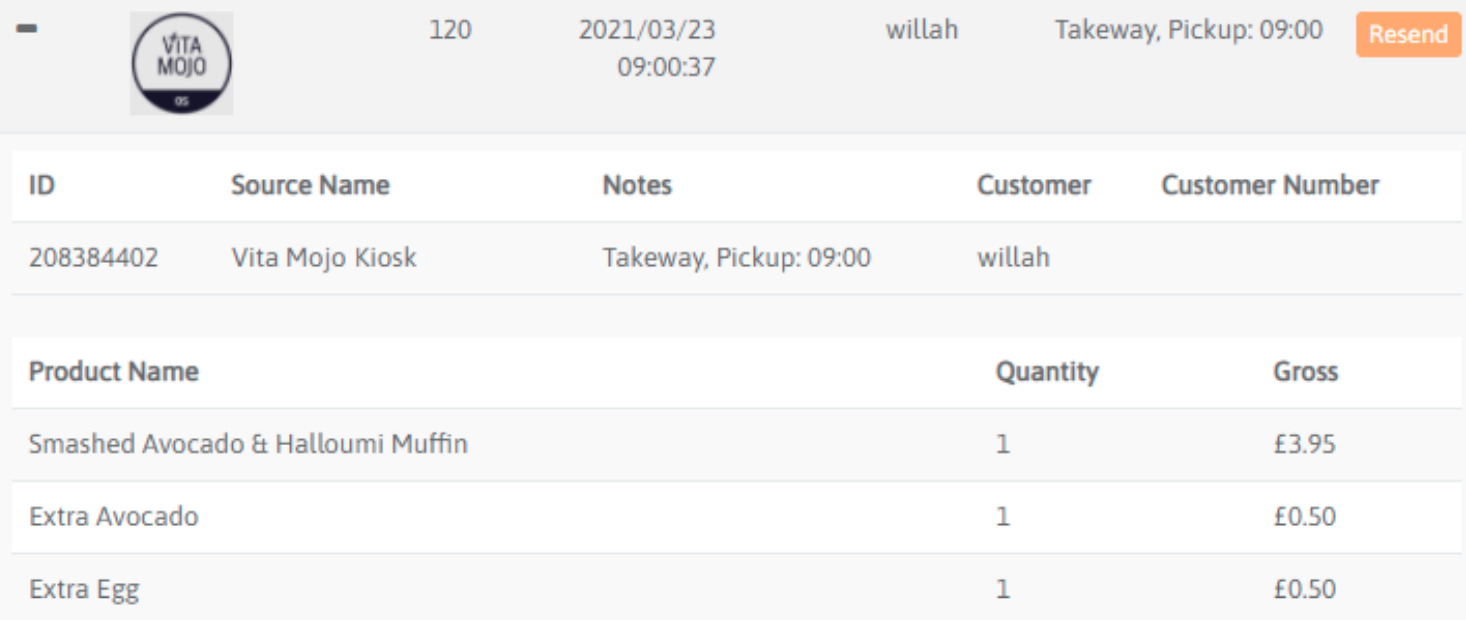Viewport: 1466px width, 620px height.
Task: Click the ID column header
Action: pos(41,185)
